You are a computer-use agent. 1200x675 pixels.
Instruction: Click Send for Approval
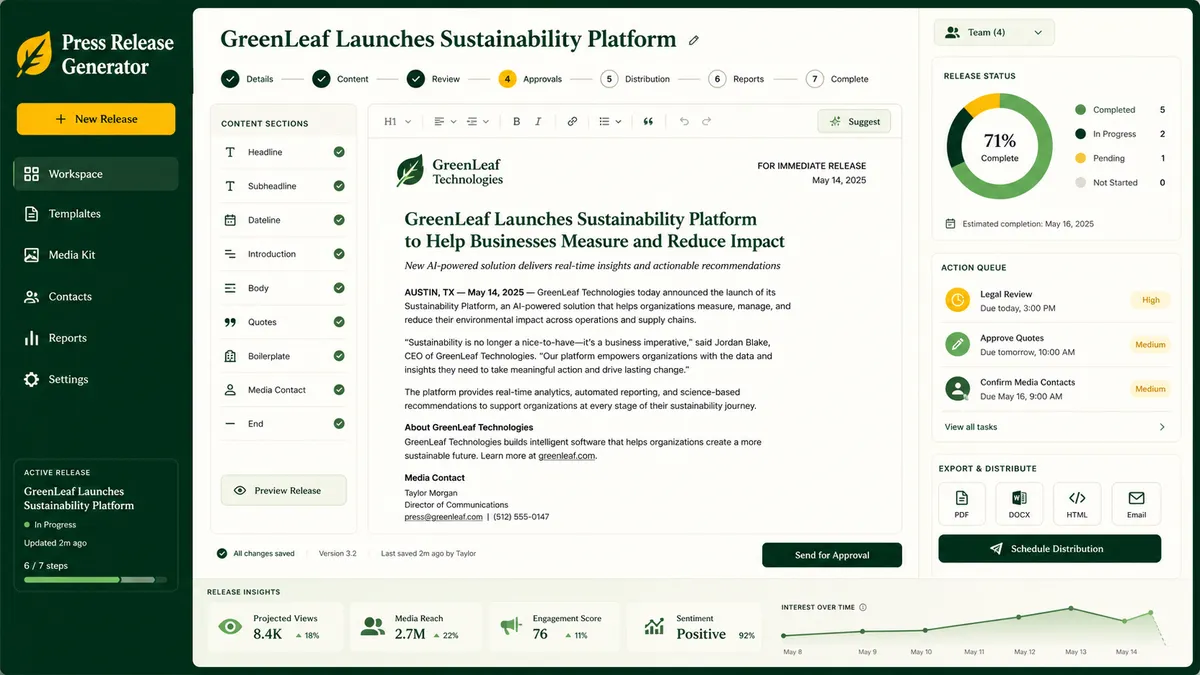pyautogui.click(x=832, y=555)
